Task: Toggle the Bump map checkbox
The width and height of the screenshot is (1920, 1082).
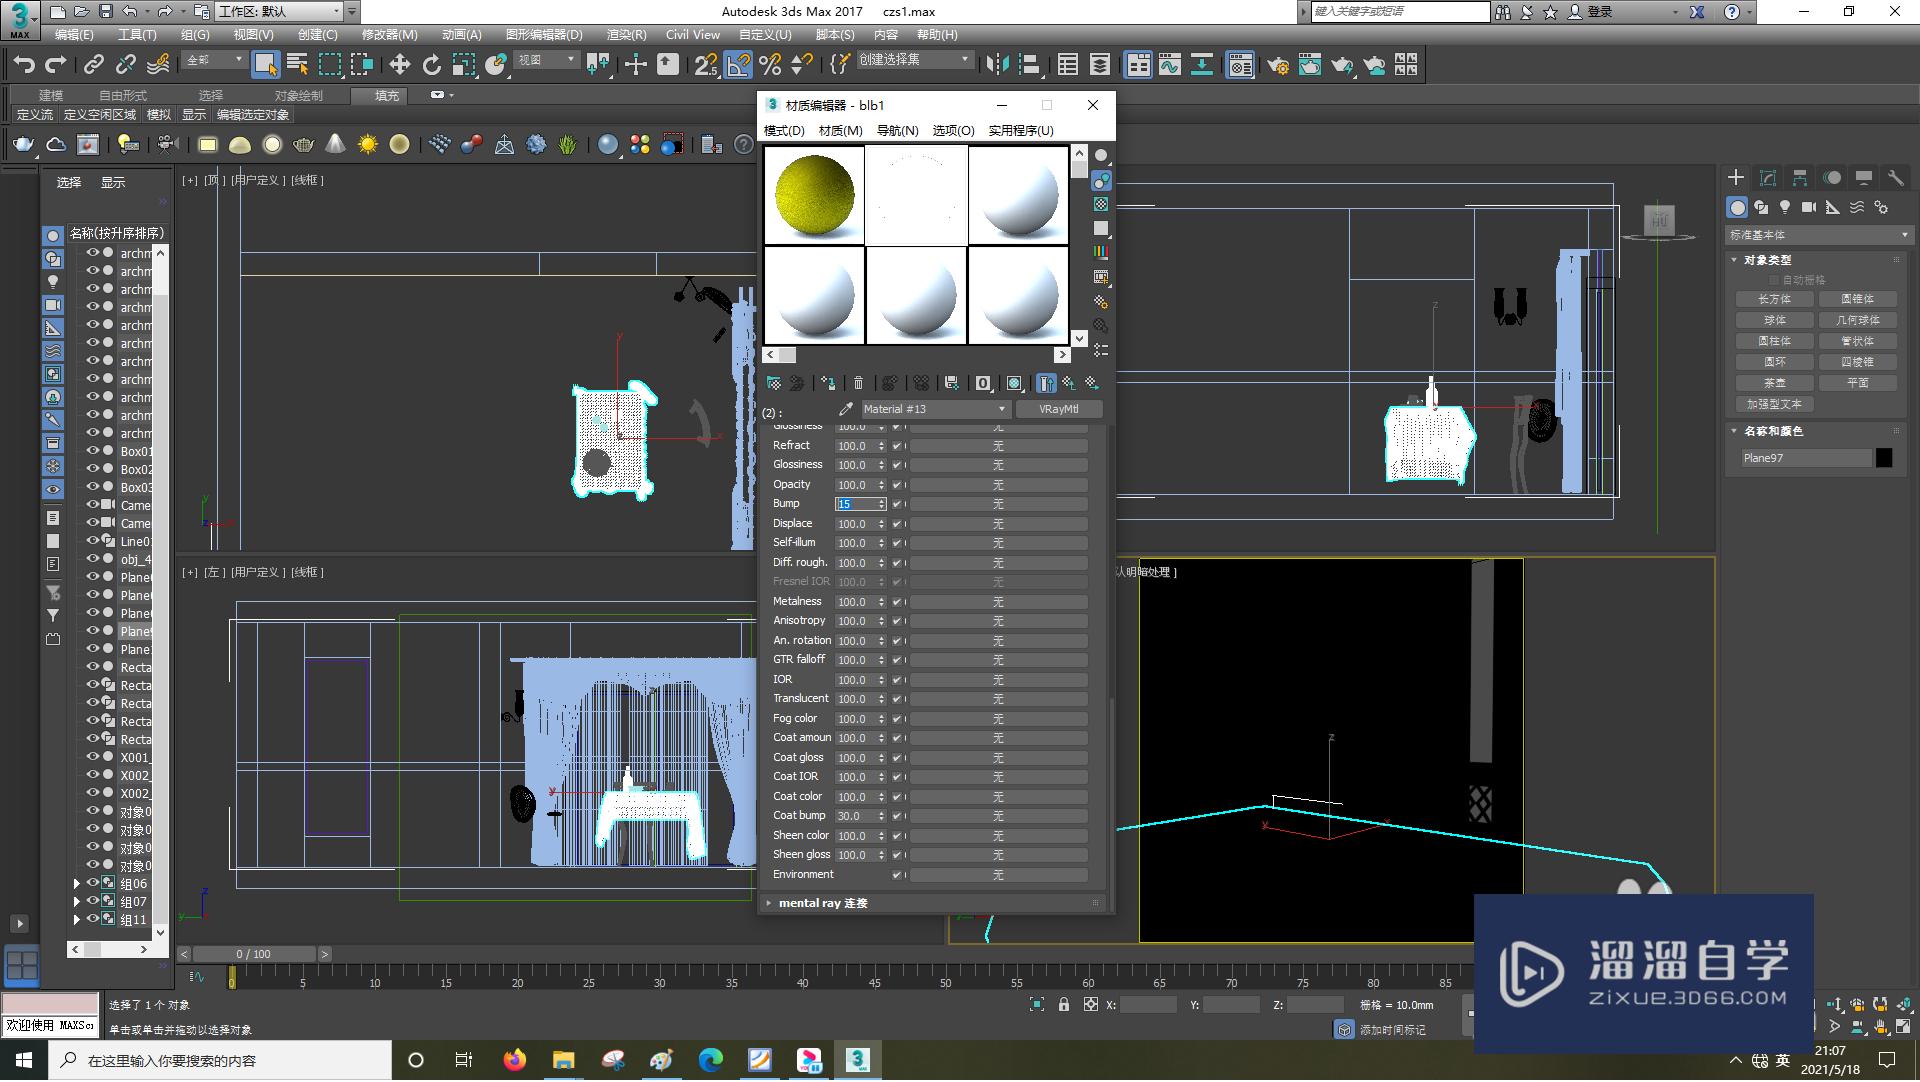Action: pyautogui.click(x=897, y=504)
